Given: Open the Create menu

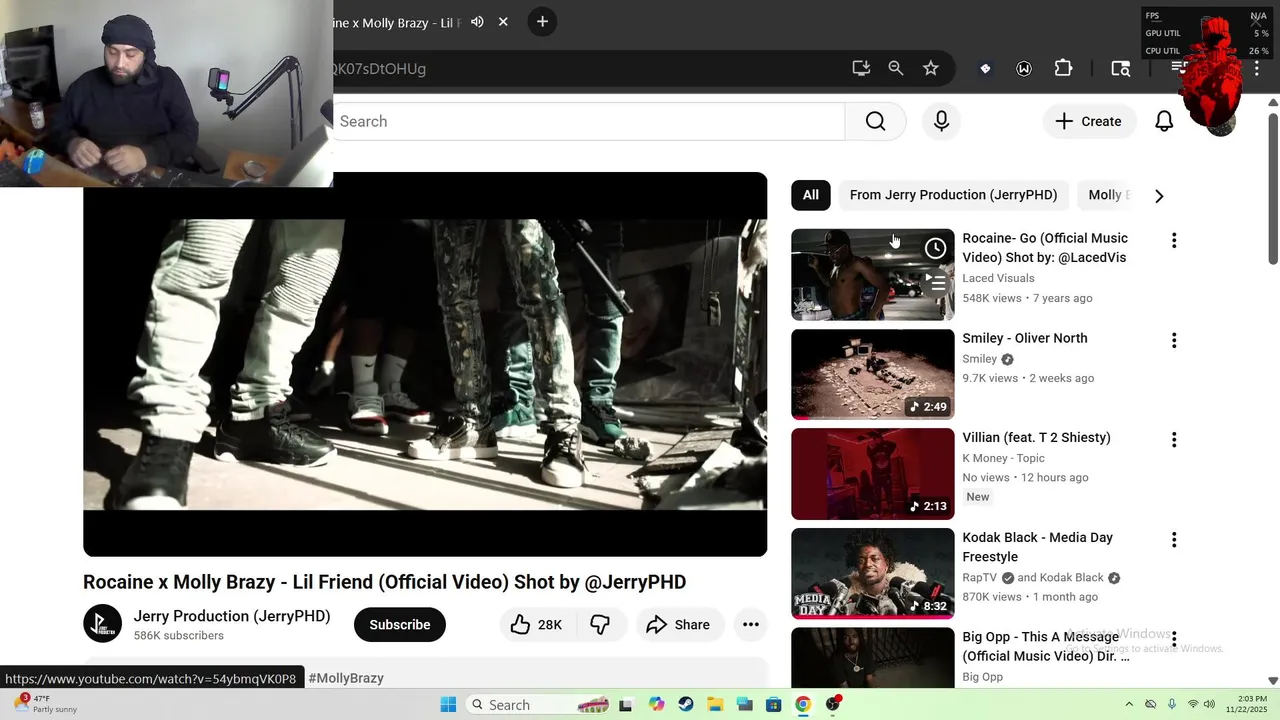Looking at the screenshot, I should [1089, 121].
